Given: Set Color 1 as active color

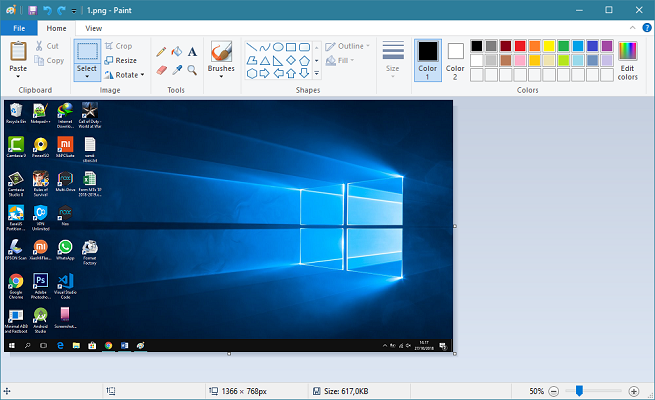Looking at the screenshot, I should [x=428, y=60].
